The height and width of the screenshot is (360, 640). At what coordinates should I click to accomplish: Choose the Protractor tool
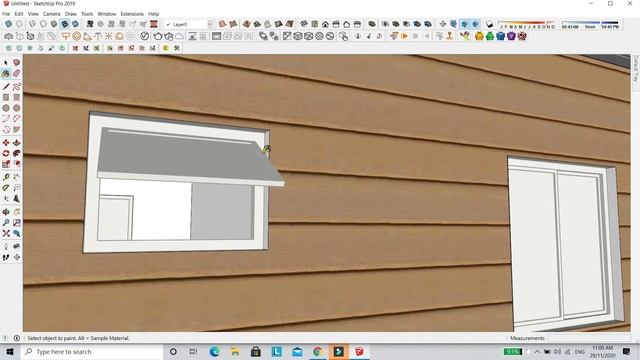6,188
